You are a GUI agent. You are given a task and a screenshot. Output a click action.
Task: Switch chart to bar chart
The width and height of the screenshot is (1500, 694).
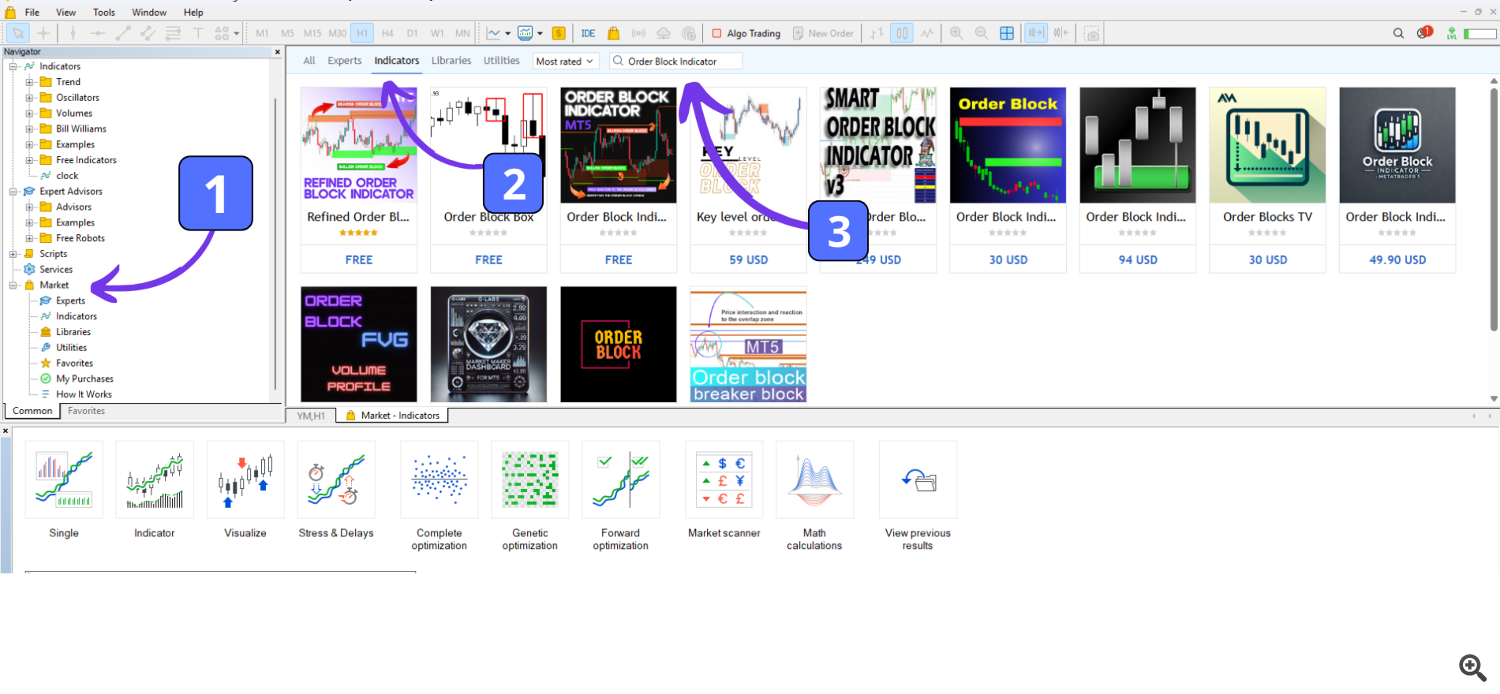pyautogui.click(x=877, y=33)
